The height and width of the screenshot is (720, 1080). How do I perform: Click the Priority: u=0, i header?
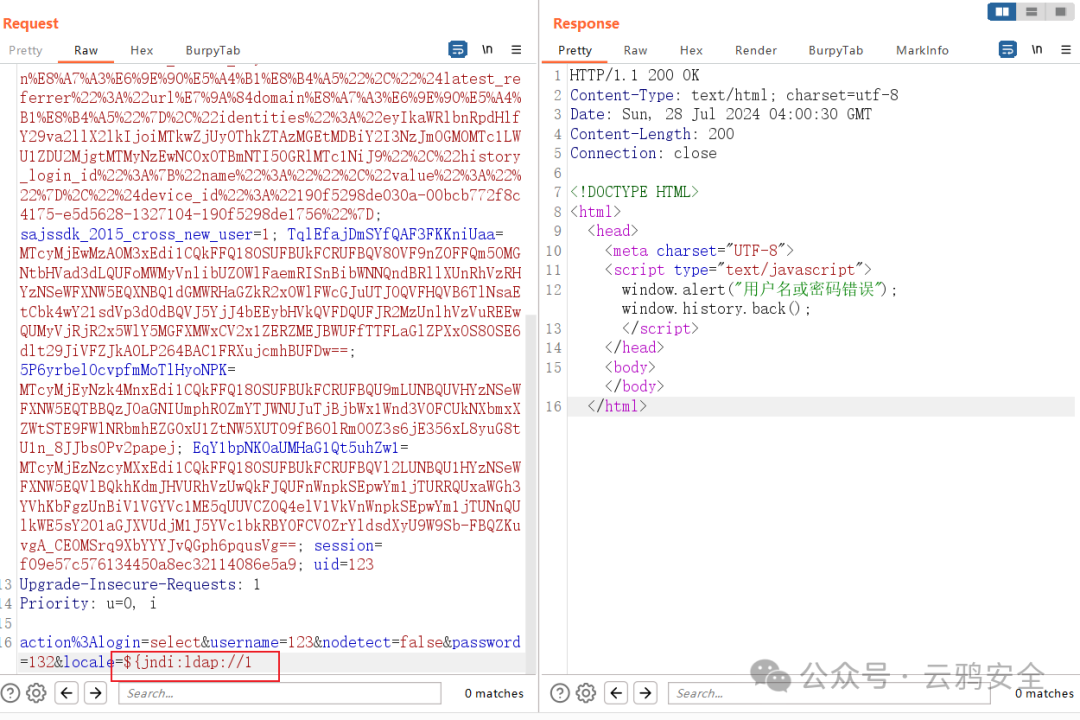88,604
